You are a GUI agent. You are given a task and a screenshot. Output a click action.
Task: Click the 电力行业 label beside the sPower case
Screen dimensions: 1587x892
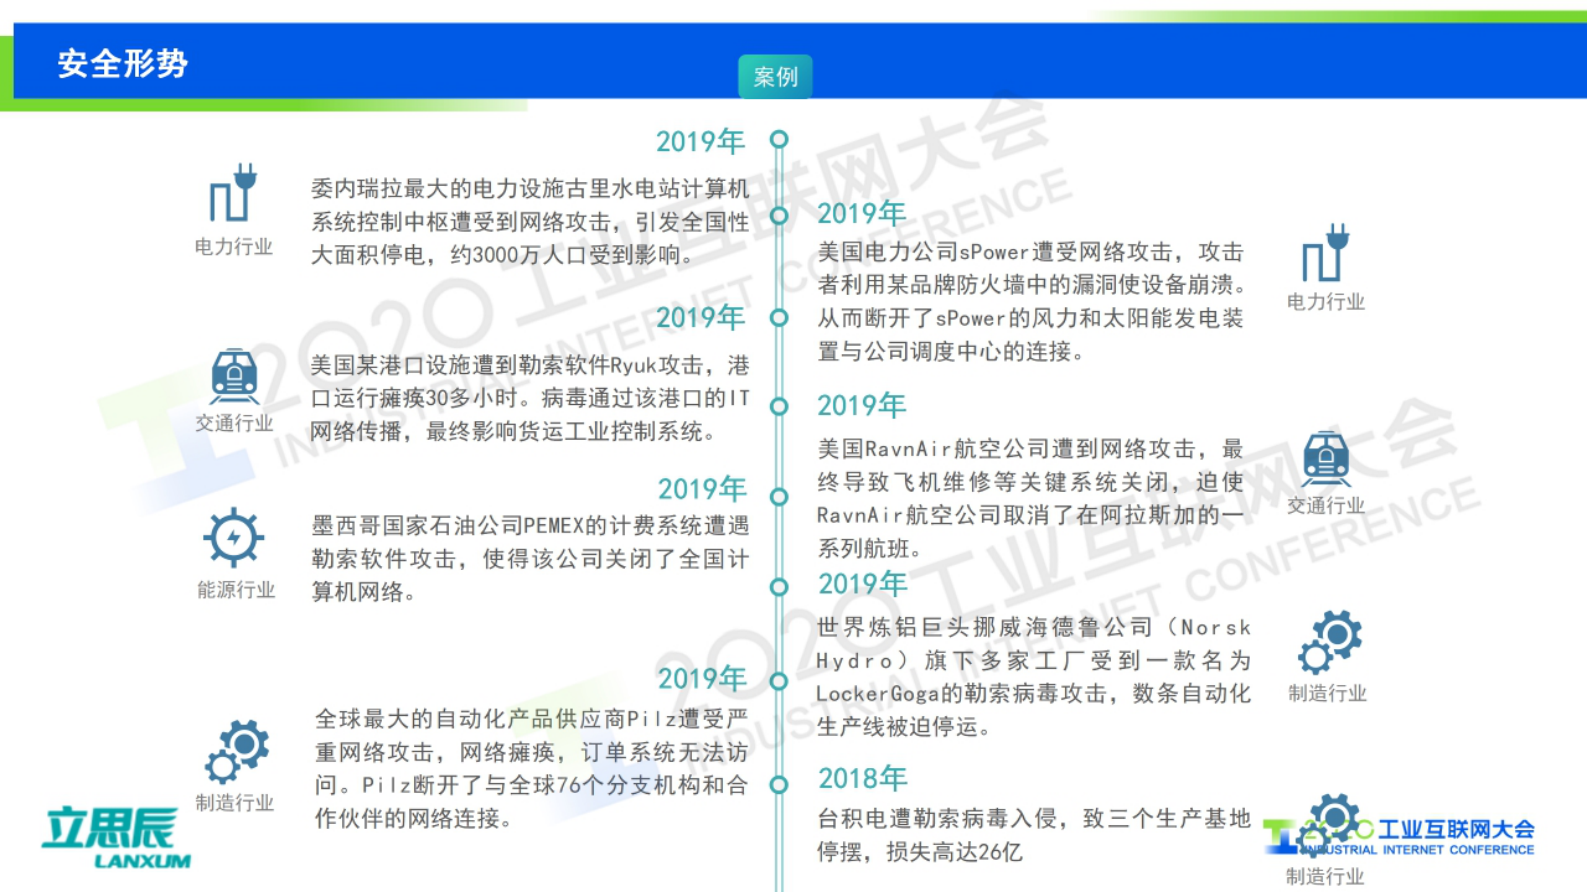pyautogui.click(x=1326, y=301)
